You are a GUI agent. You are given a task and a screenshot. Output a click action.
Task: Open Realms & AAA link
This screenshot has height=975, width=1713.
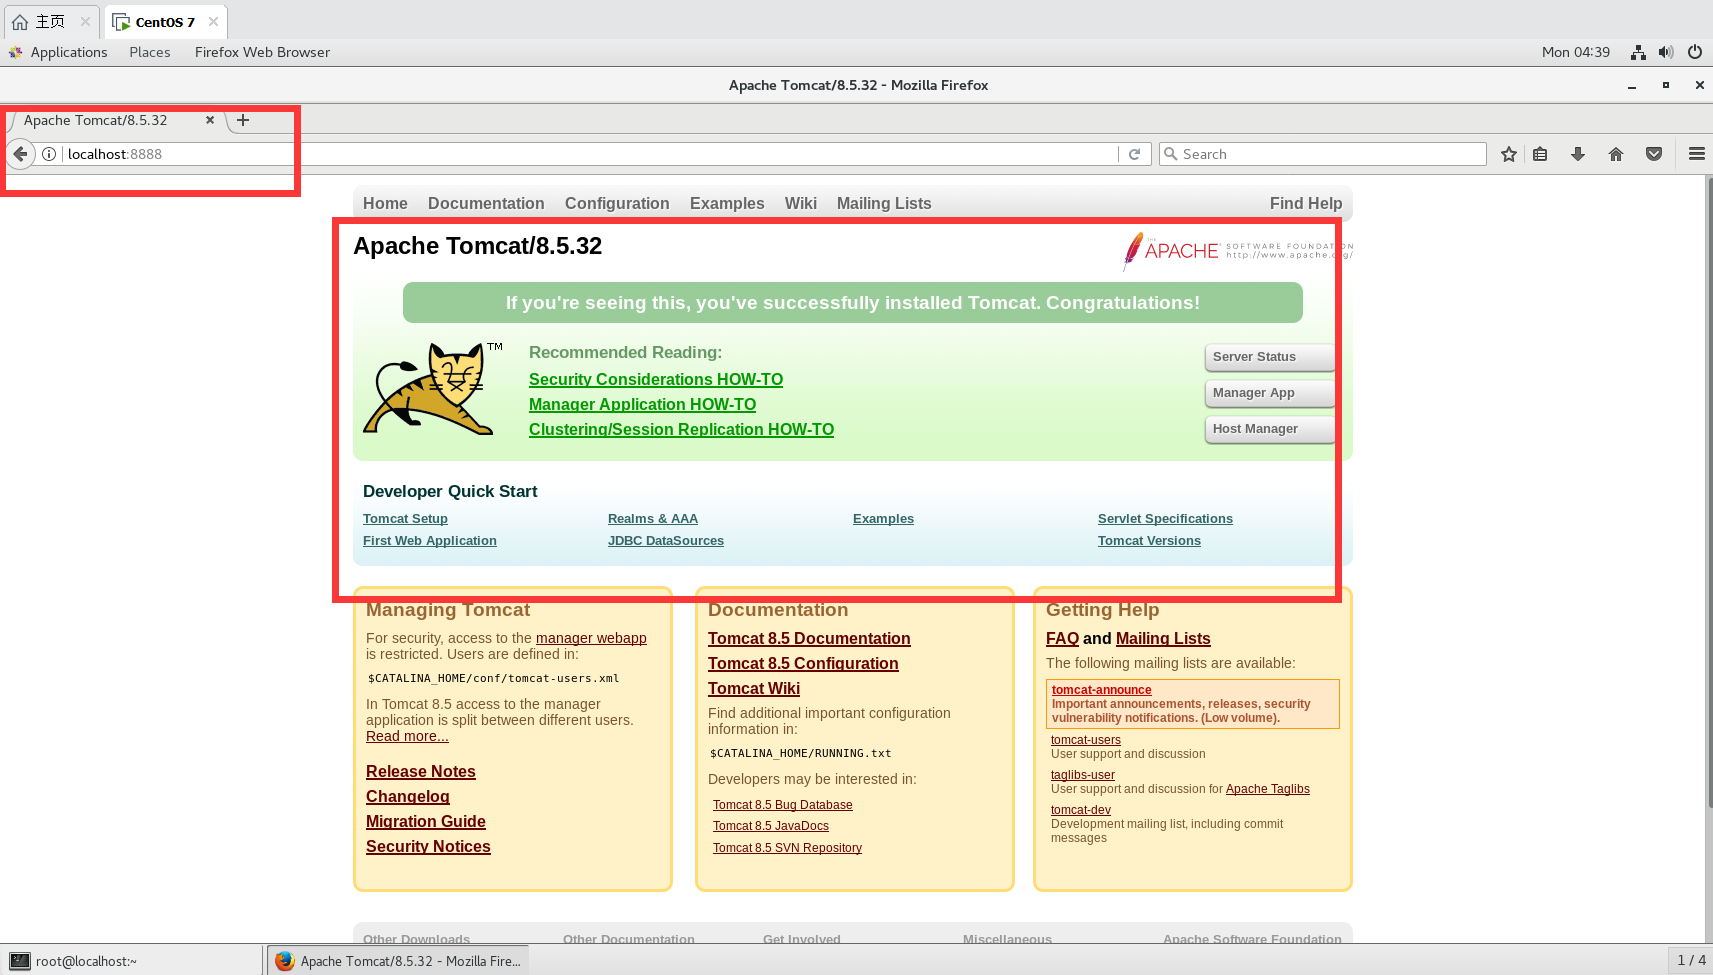point(653,518)
